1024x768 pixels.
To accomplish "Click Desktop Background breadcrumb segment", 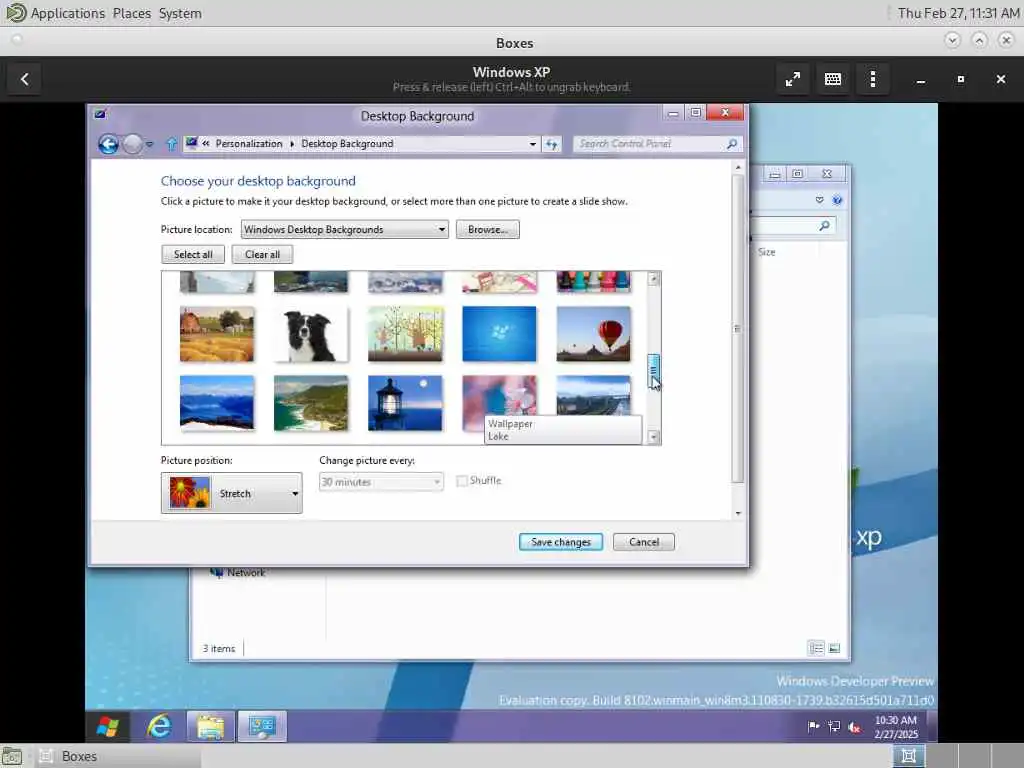I will pos(347,144).
